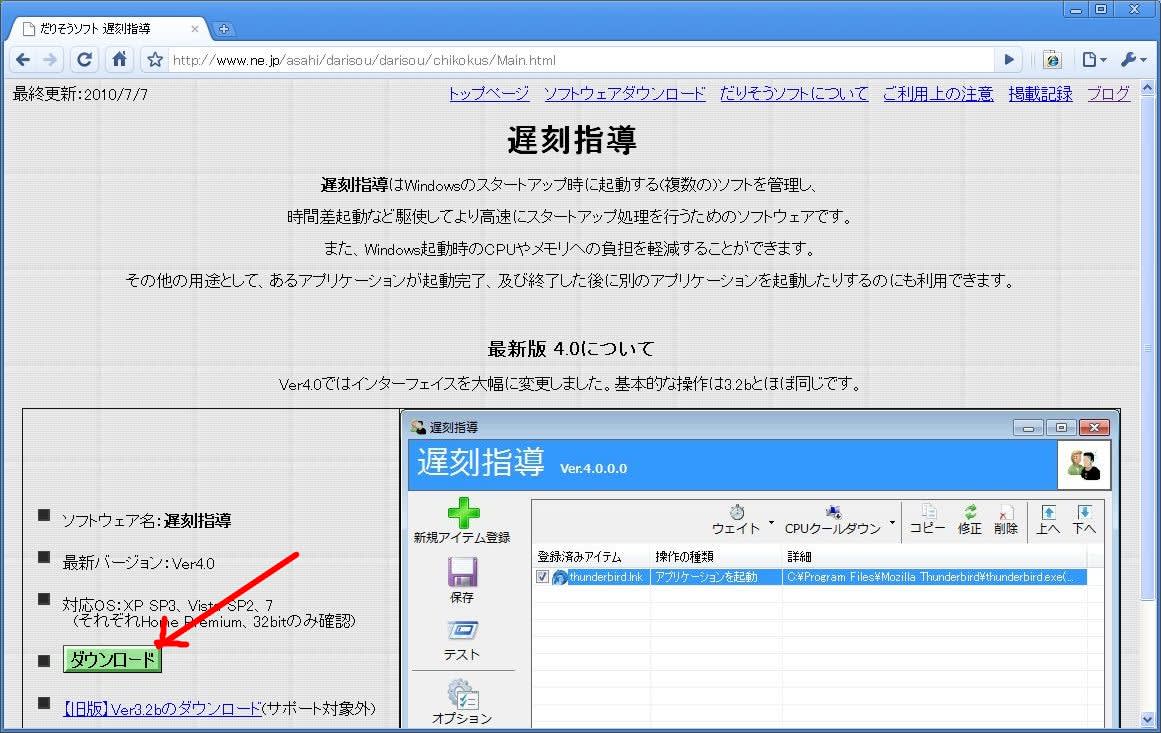Click the green ダウンロード button
Screen dimensions: 1161x733
(x=112, y=660)
